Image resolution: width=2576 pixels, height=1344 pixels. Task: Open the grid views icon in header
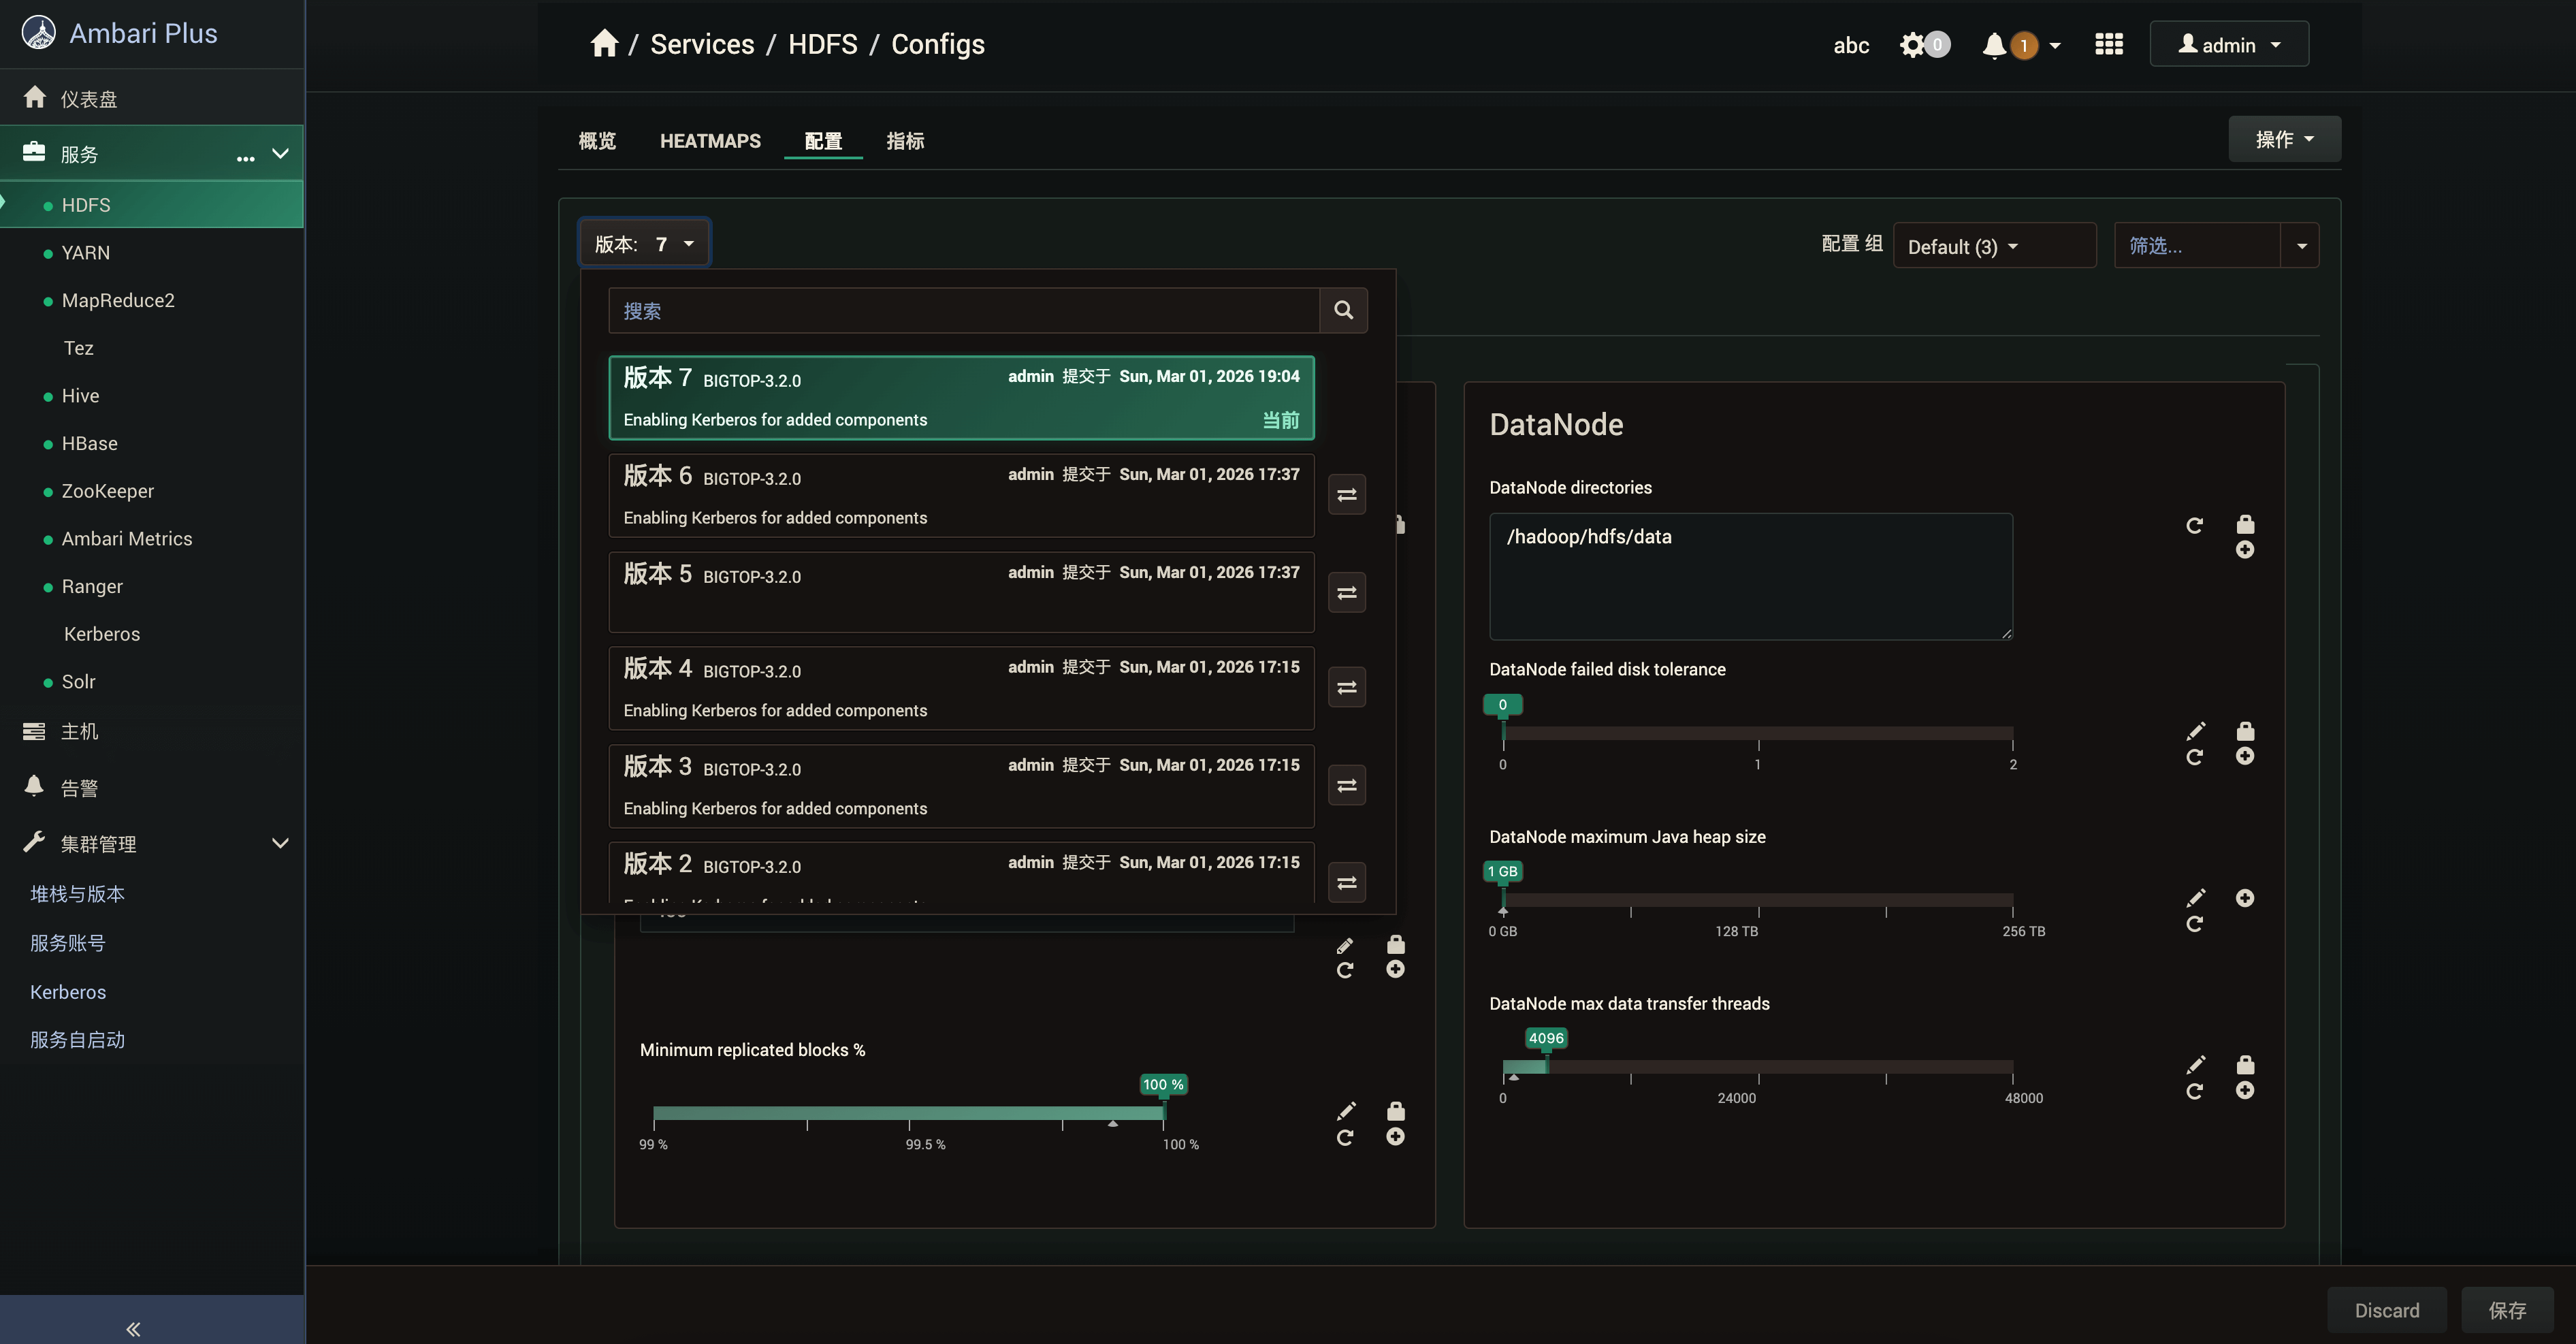point(2108,45)
